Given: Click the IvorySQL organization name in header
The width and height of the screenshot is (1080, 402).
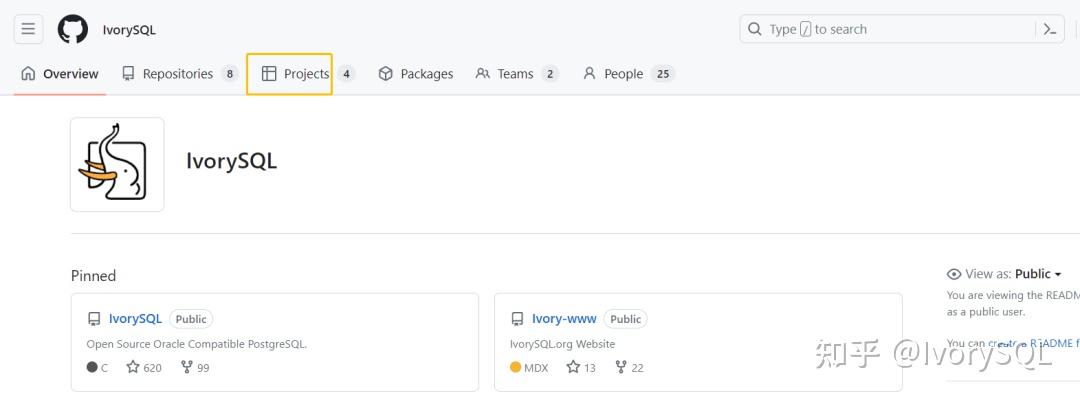Looking at the screenshot, I should pyautogui.click(x=129, y=30).
